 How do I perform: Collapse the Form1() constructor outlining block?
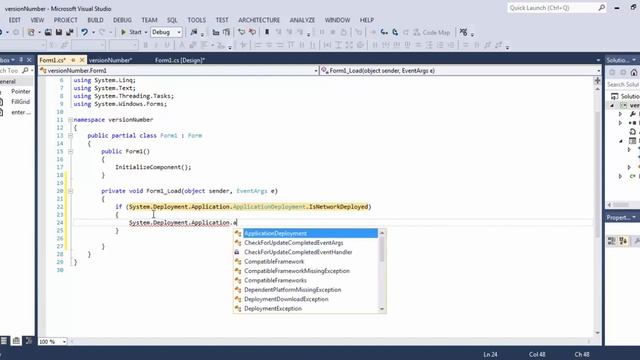click(70, 151)
